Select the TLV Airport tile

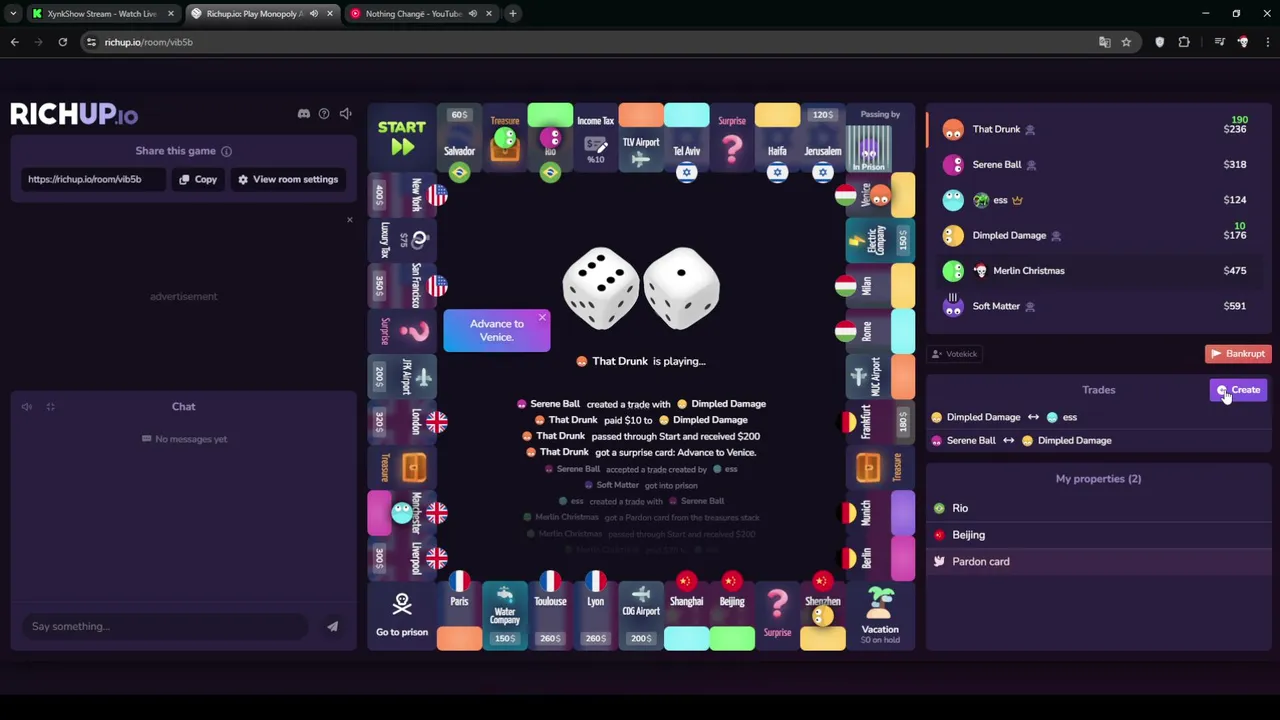(x=641, y=139)
